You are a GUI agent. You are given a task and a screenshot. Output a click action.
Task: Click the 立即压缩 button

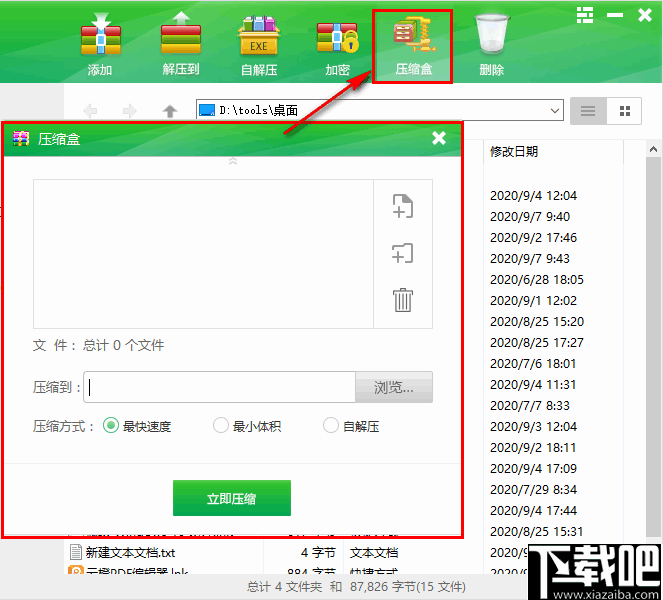[x=232, y=498]
